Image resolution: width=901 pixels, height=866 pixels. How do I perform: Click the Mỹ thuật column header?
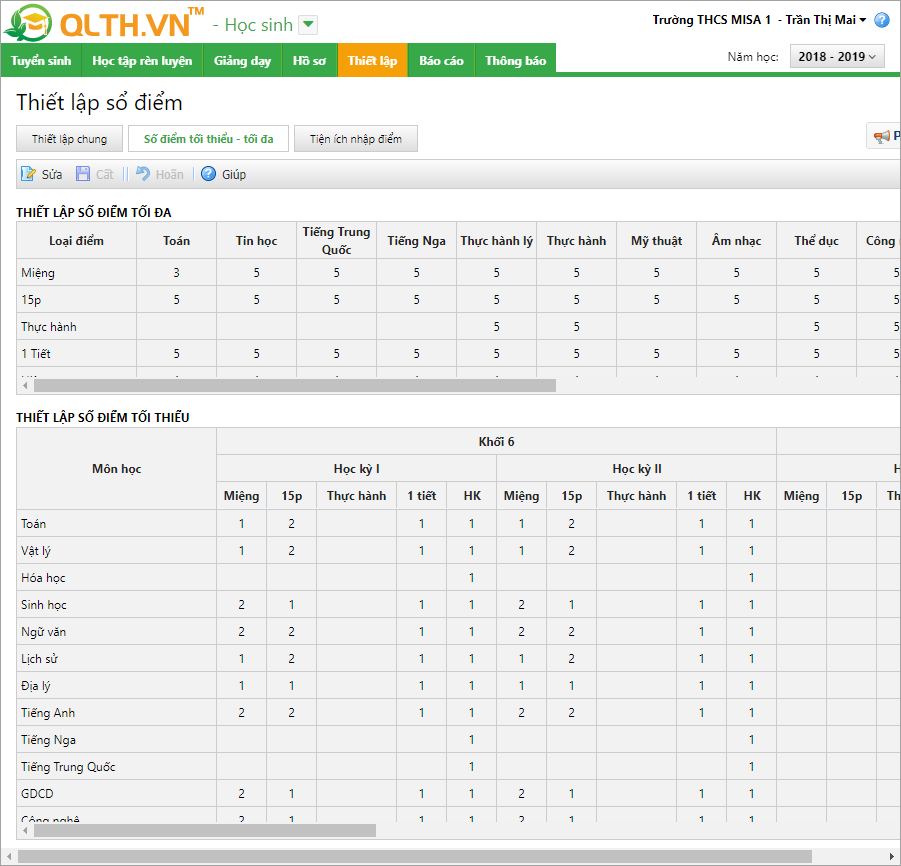(x=656, y=241)
